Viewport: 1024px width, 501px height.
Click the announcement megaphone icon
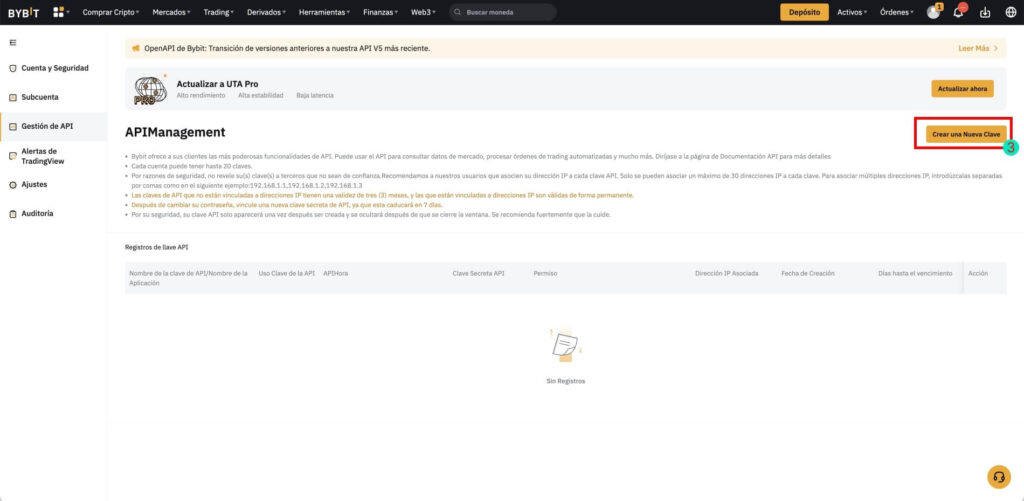[x=136, y=48]
